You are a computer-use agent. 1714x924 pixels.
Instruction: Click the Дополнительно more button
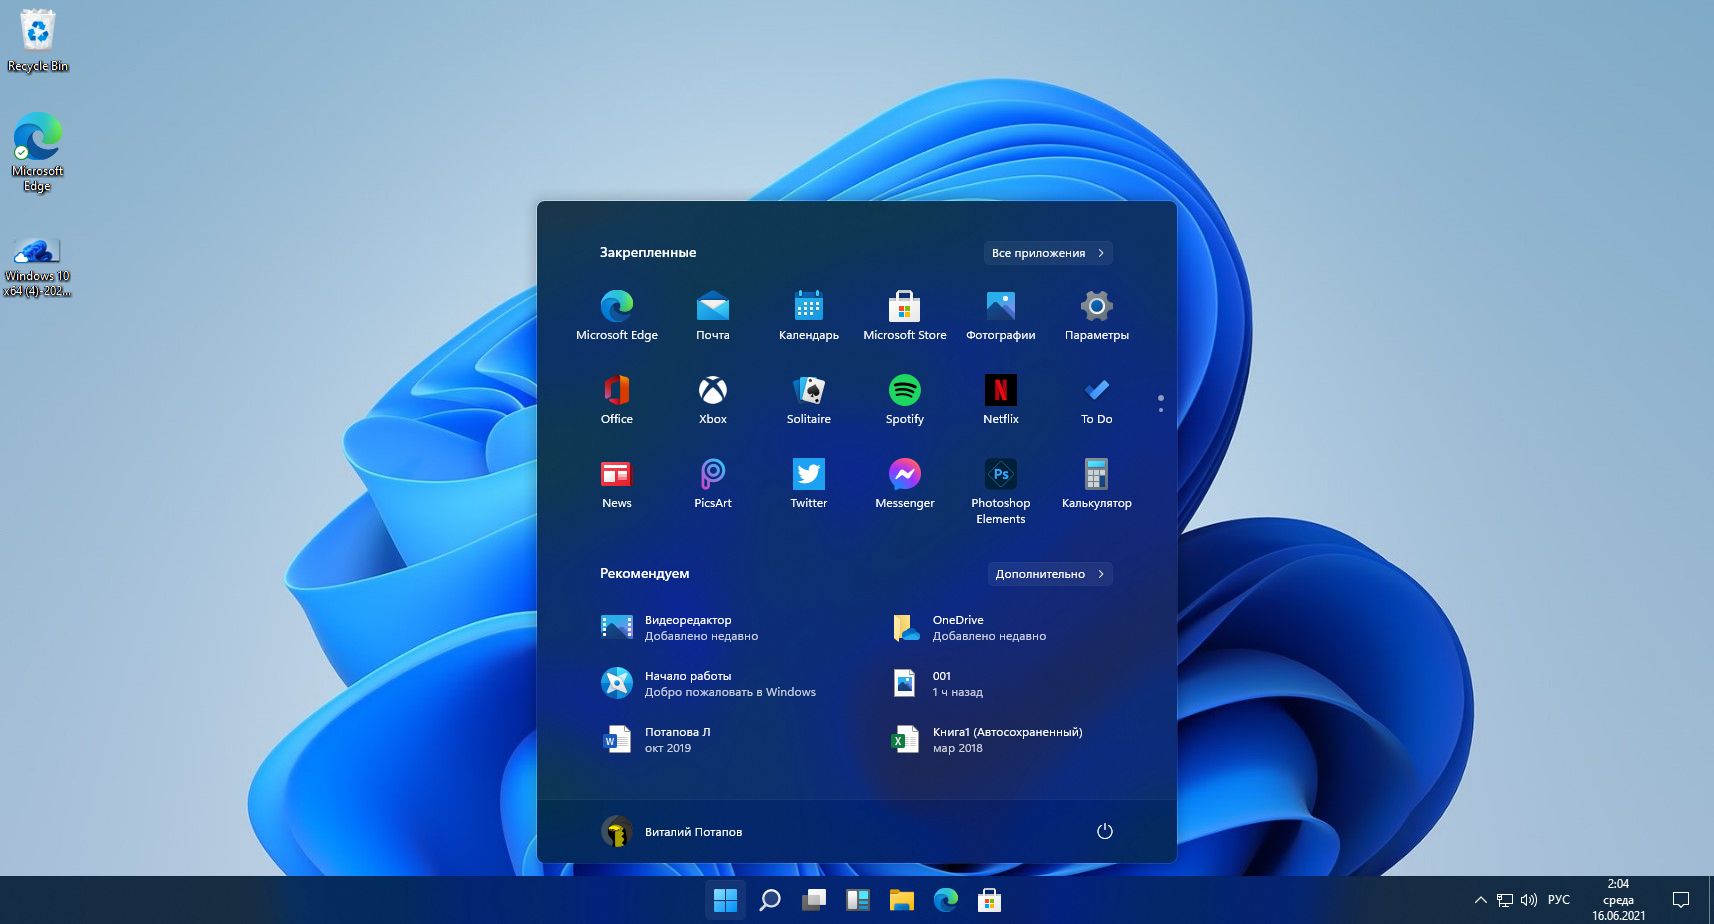tap(1050, 574)
